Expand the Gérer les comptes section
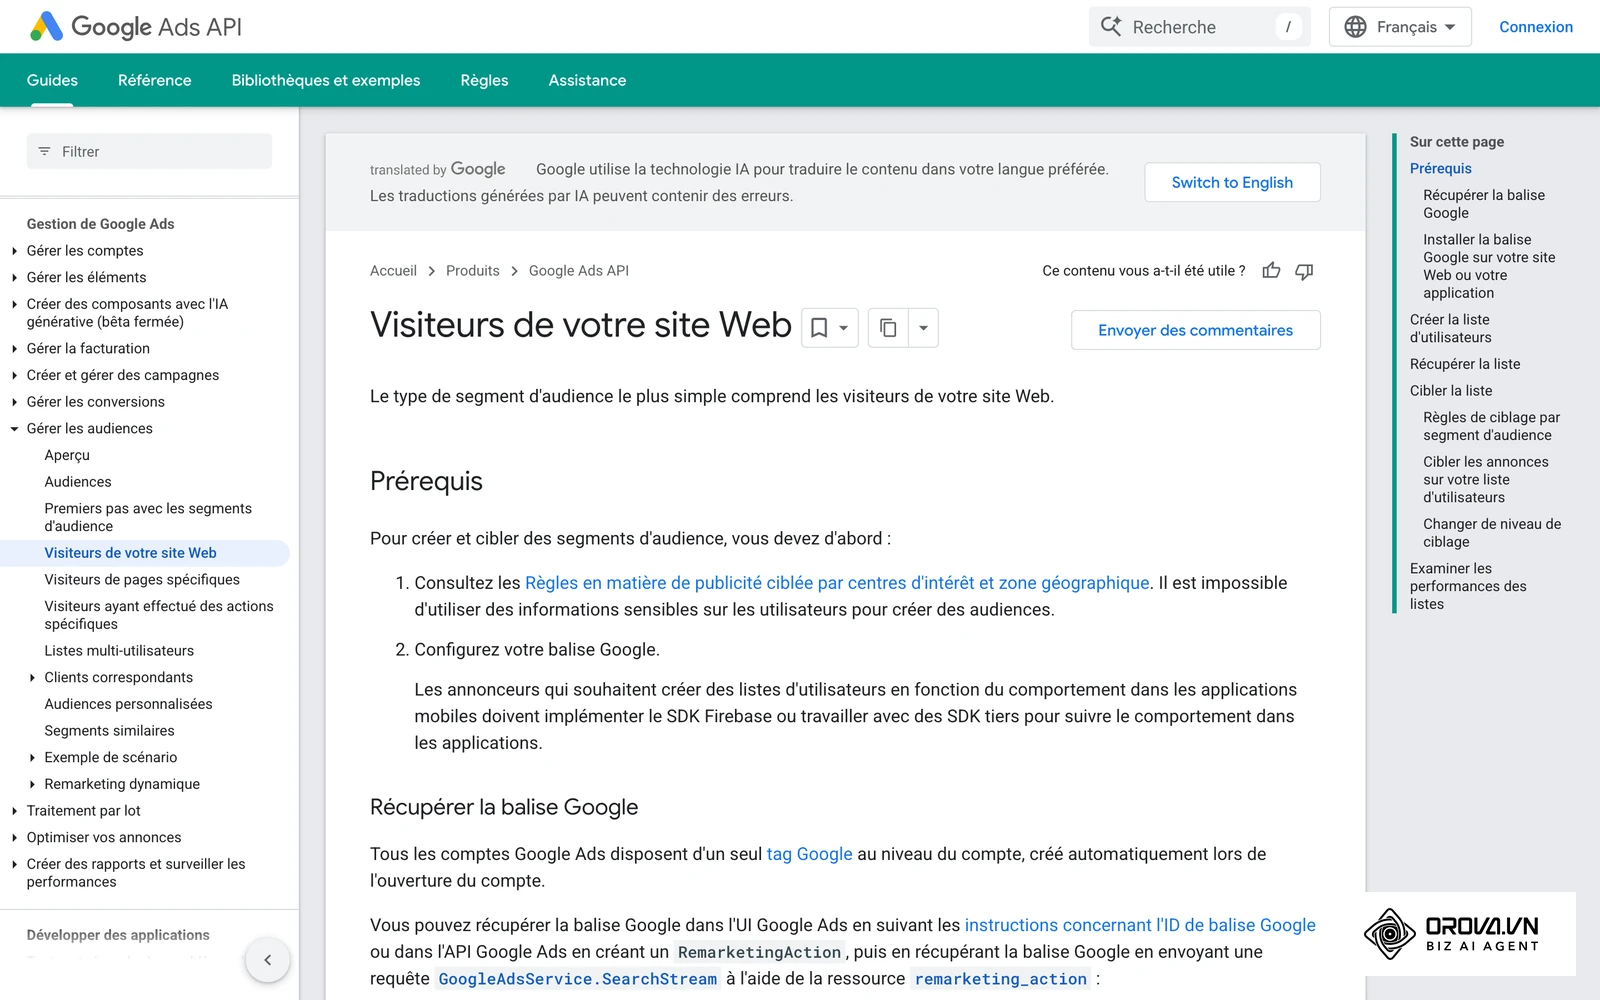Screen dimensions: 1600x1000 click(14, 251)
